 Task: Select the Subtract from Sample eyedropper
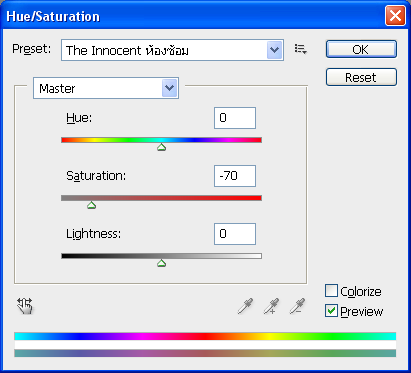coord(297,306)
